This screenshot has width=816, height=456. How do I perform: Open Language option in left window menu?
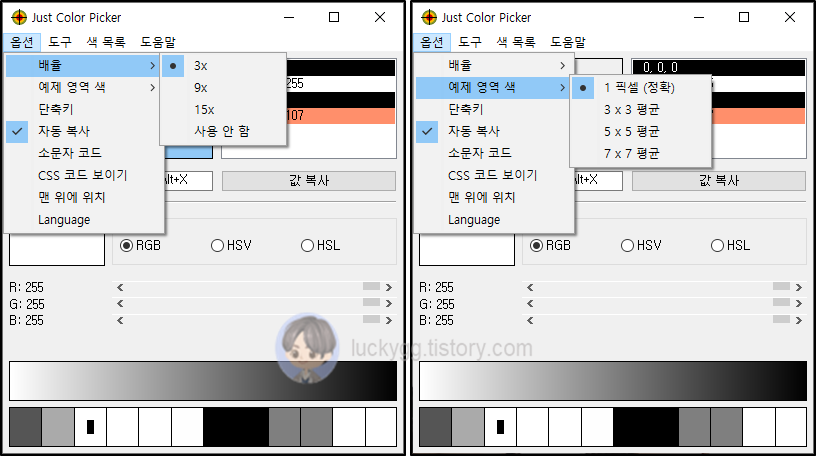[83, 220]
